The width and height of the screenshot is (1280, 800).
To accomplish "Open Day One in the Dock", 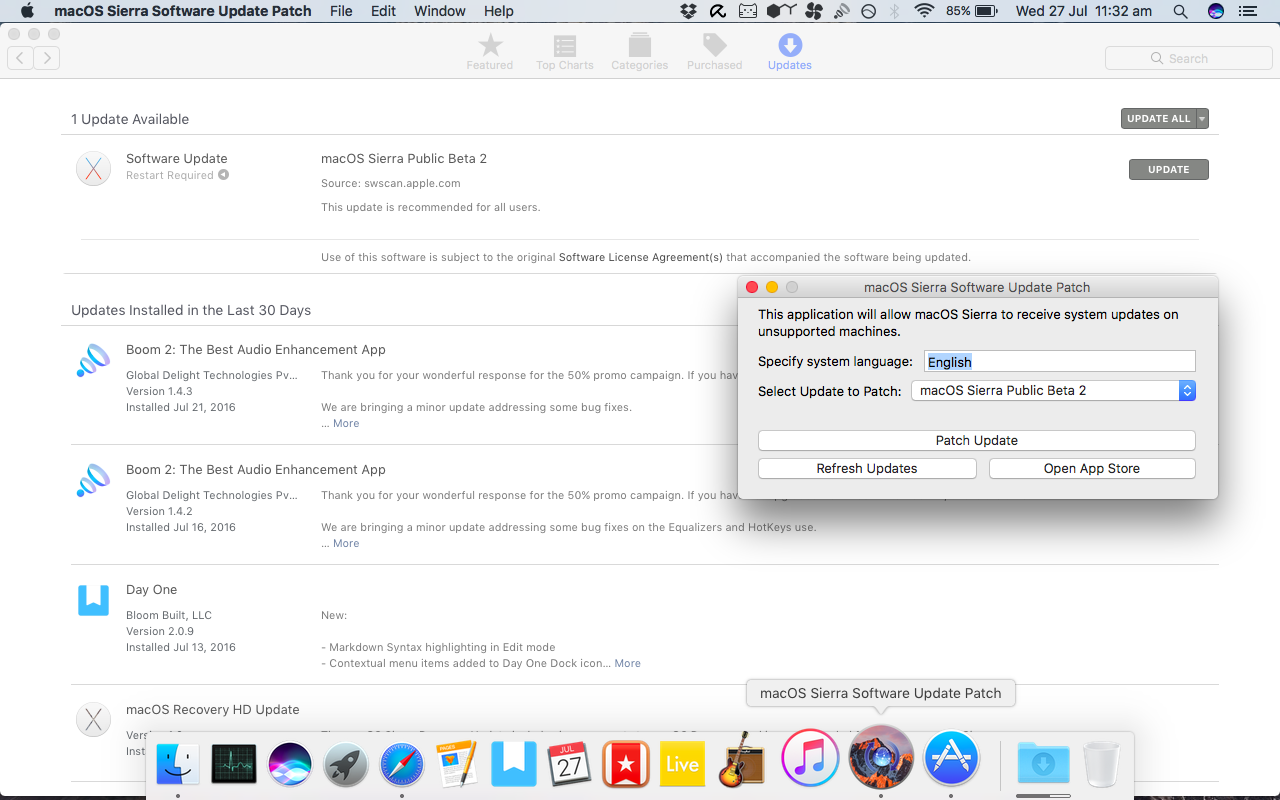I will click(x=513, y=765).
